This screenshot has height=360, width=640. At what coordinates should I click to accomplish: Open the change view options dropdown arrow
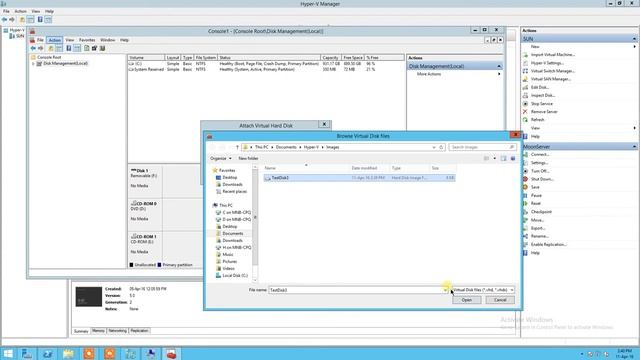point(495,158)
